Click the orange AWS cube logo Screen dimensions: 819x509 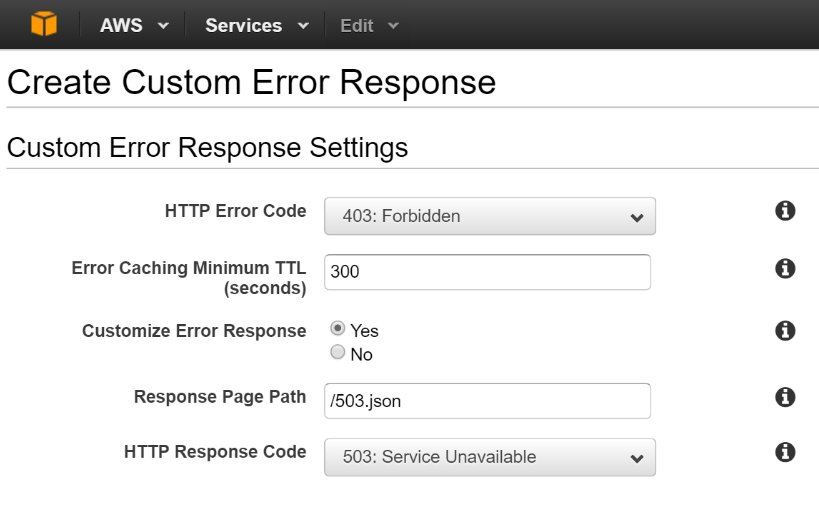(x=44, y=24)
